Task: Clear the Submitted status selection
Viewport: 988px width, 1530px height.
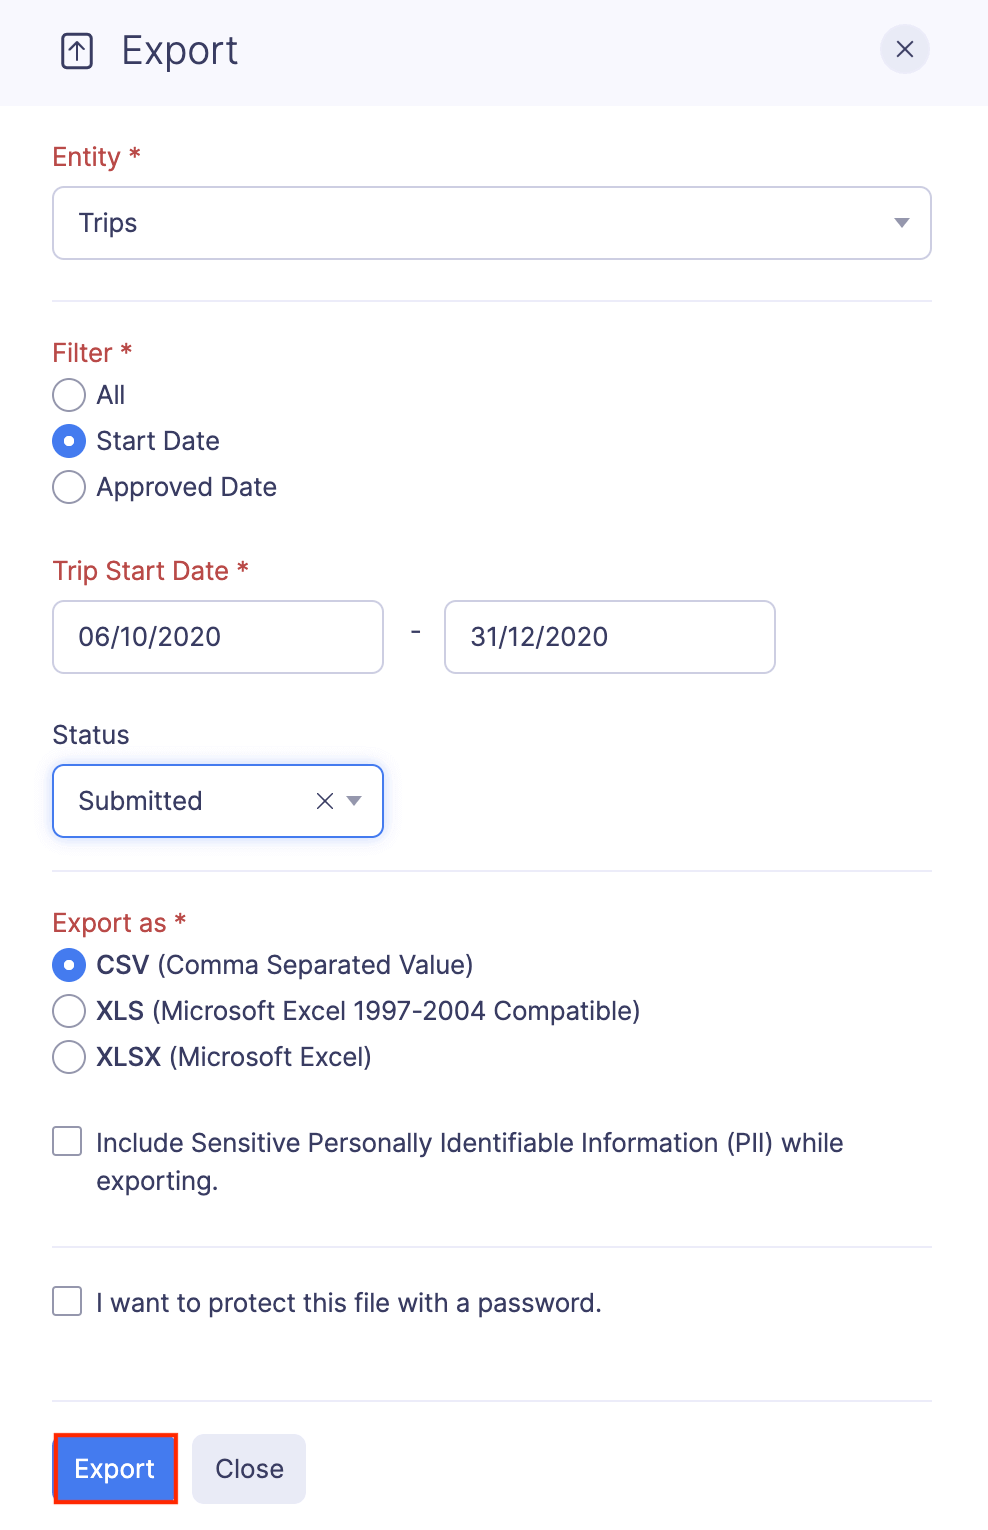Action: click(x=324, y=801)
